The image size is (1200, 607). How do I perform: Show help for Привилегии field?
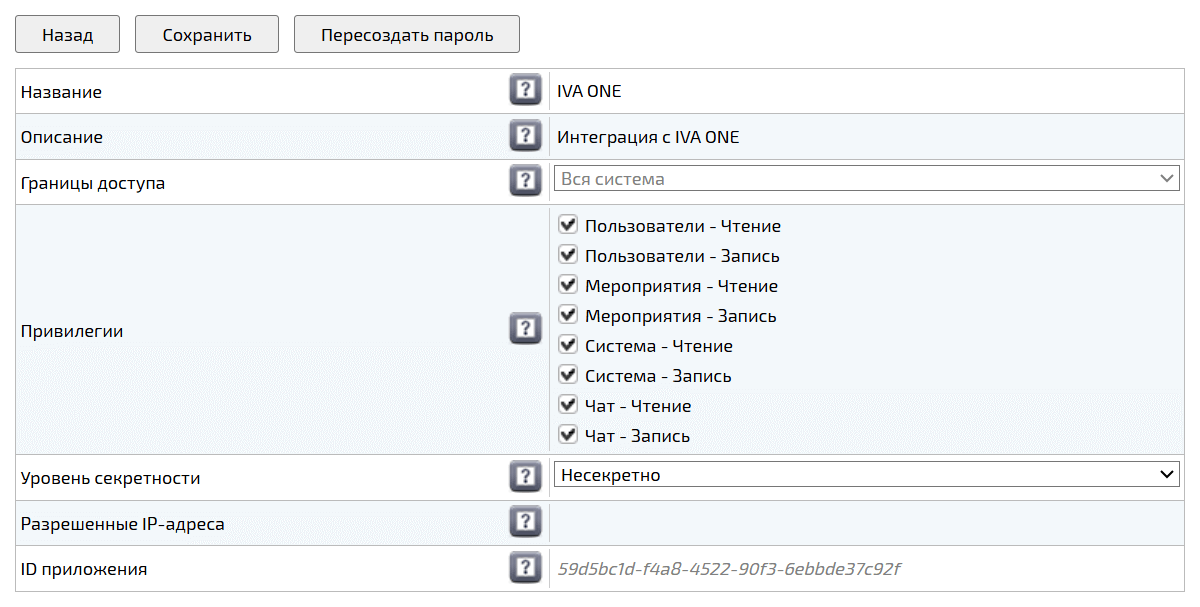point(525,329)
